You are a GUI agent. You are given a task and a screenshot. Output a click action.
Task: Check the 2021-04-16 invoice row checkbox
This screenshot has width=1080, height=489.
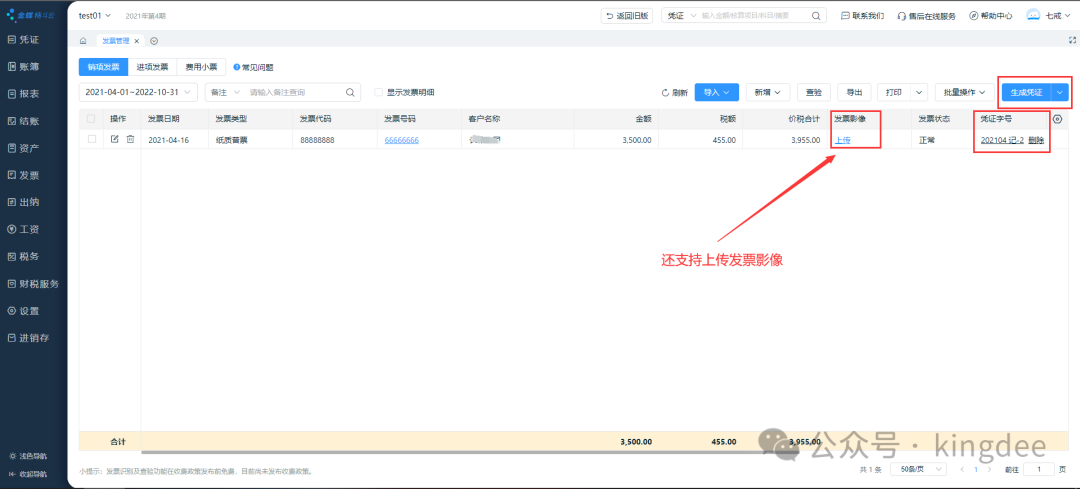92,139
